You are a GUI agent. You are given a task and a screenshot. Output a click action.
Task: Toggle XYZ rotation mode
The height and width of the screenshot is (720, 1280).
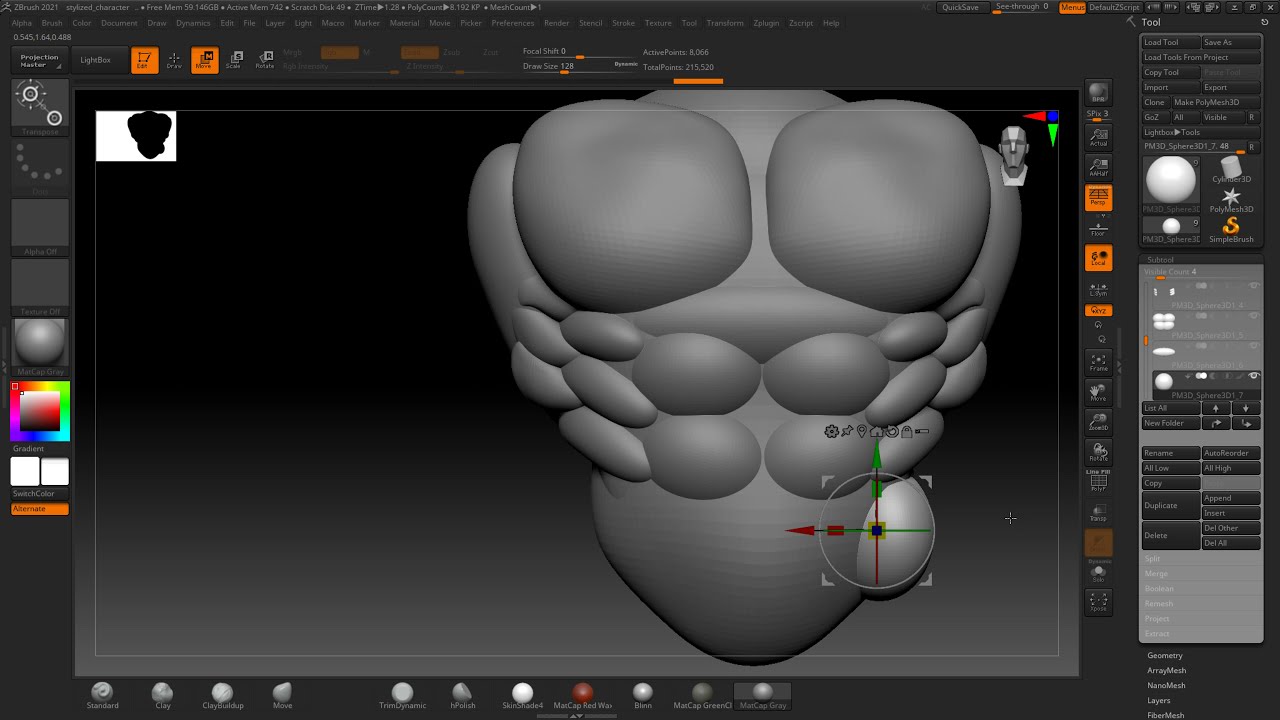(1098, 311)
